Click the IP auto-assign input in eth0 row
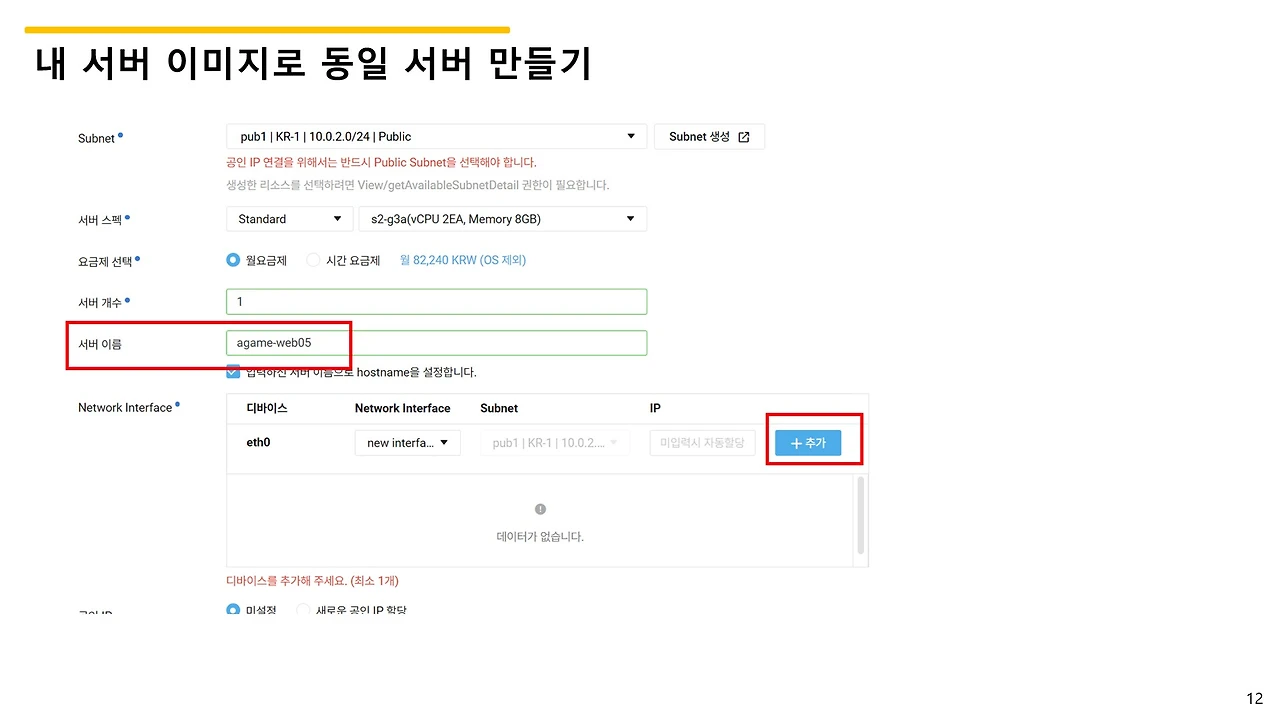This screenshot has height=720, width=1280. pos(702,442)
